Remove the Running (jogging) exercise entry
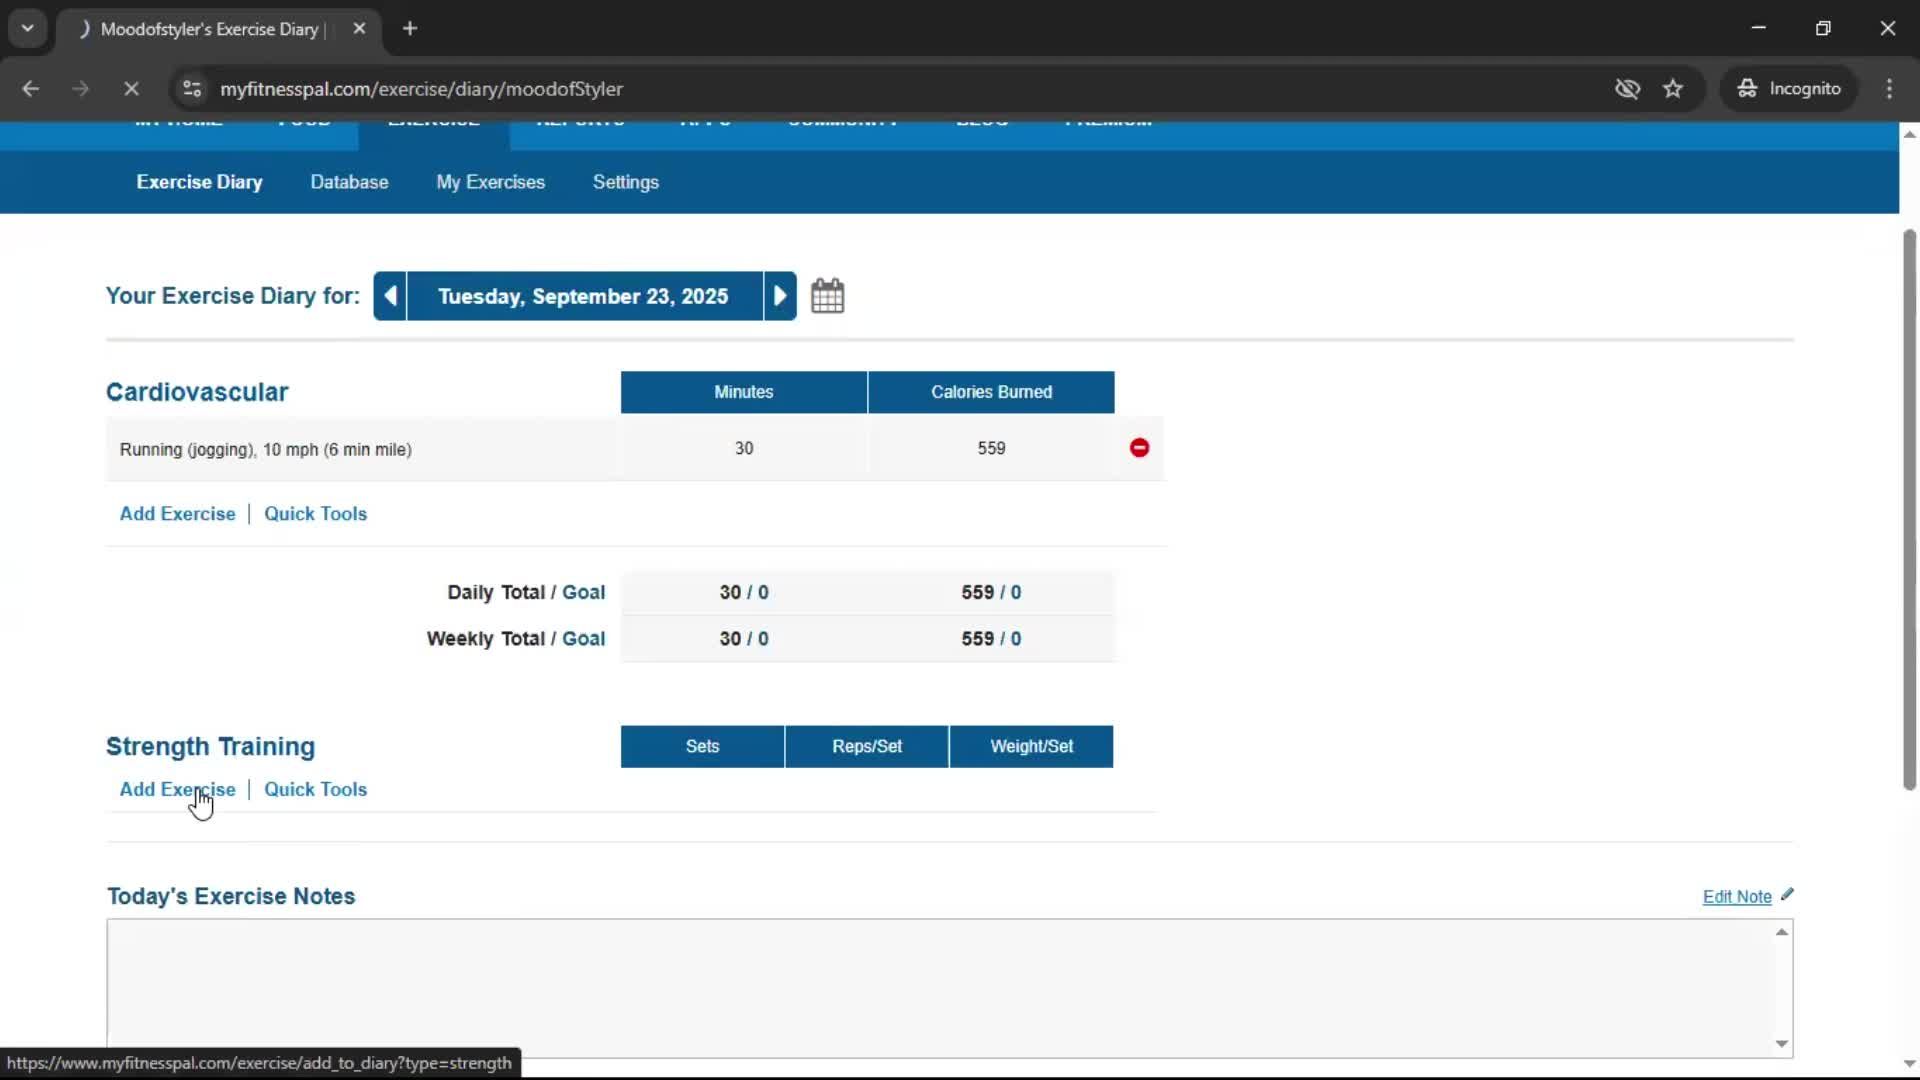The width and height of the screenshot is (1920, 1080). click(x=1139, y=448)
